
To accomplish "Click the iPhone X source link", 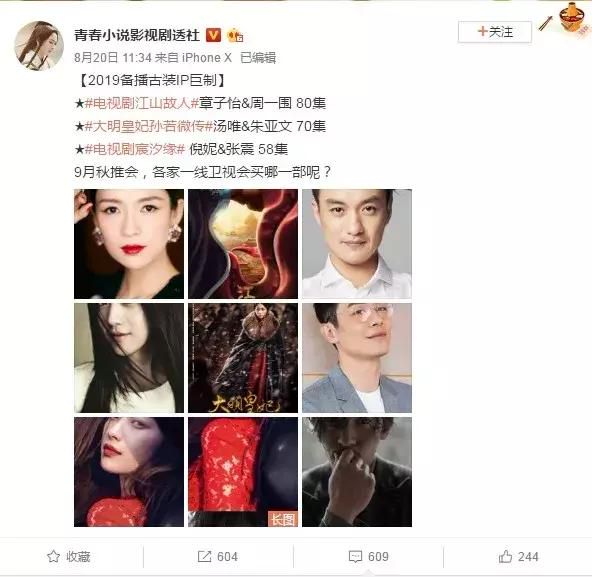I will (207, 57).
